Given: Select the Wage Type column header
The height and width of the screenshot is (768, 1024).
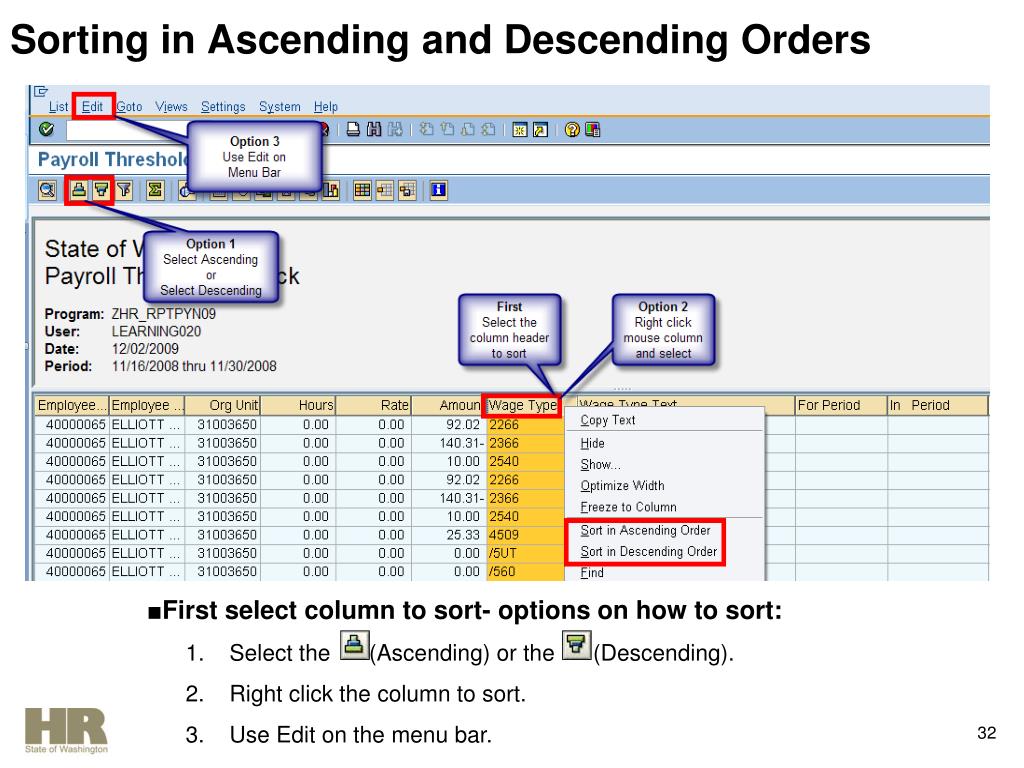Looking at the screenshot, I should [522, 406].
